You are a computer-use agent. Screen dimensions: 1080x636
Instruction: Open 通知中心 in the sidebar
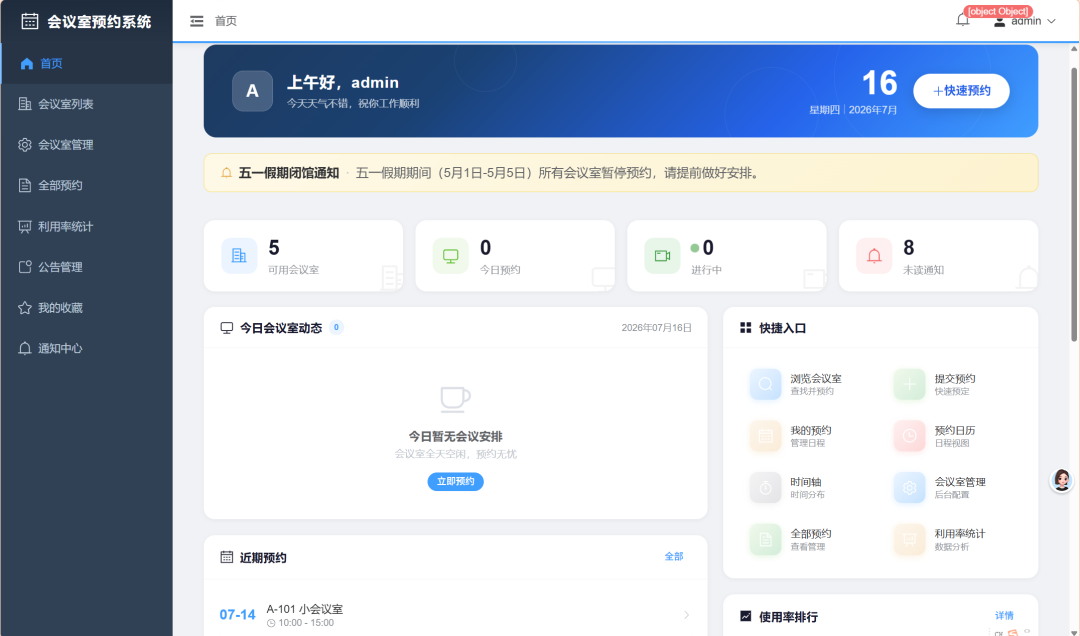click(86, 348)
